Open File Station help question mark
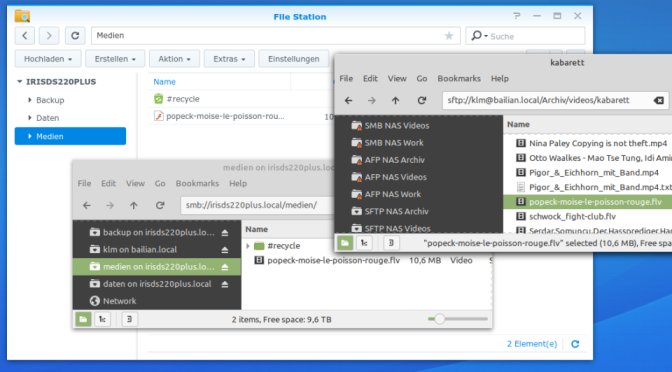Image resolution: width=672 pixels, height=372 pixels. click(516, 16)
